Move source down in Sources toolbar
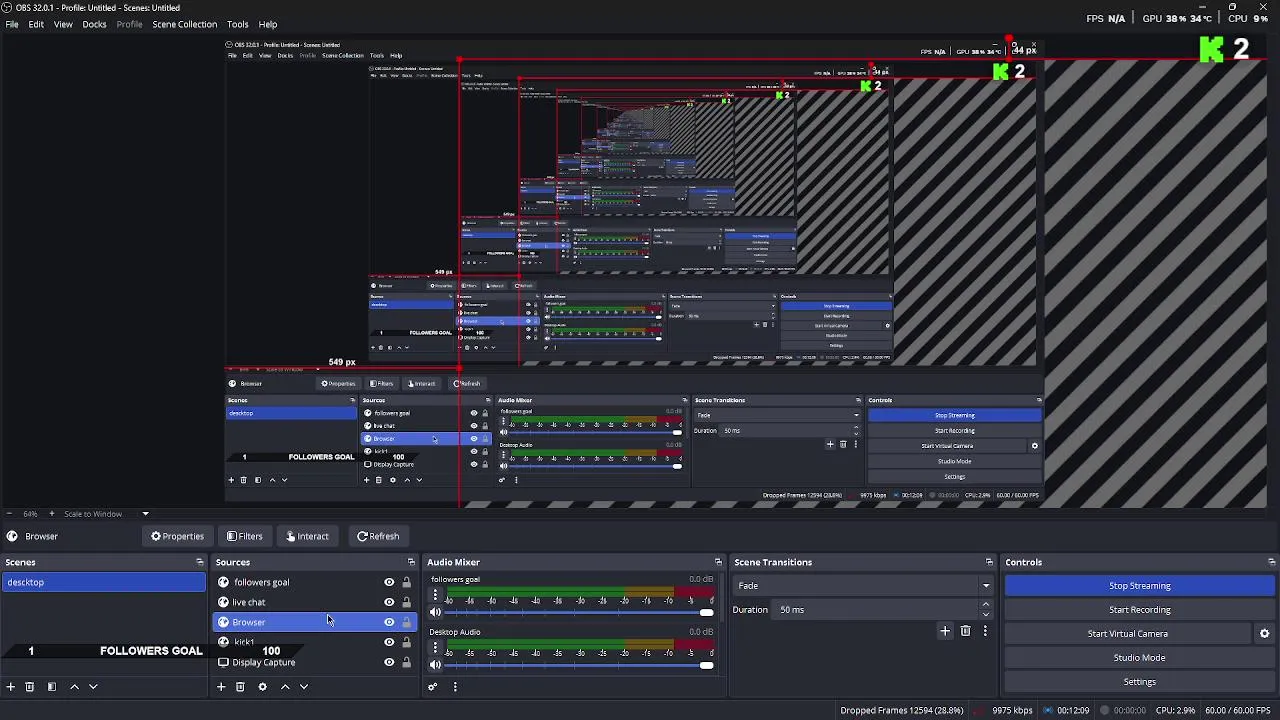1280x720 pixels. click(x=304, y=687)
